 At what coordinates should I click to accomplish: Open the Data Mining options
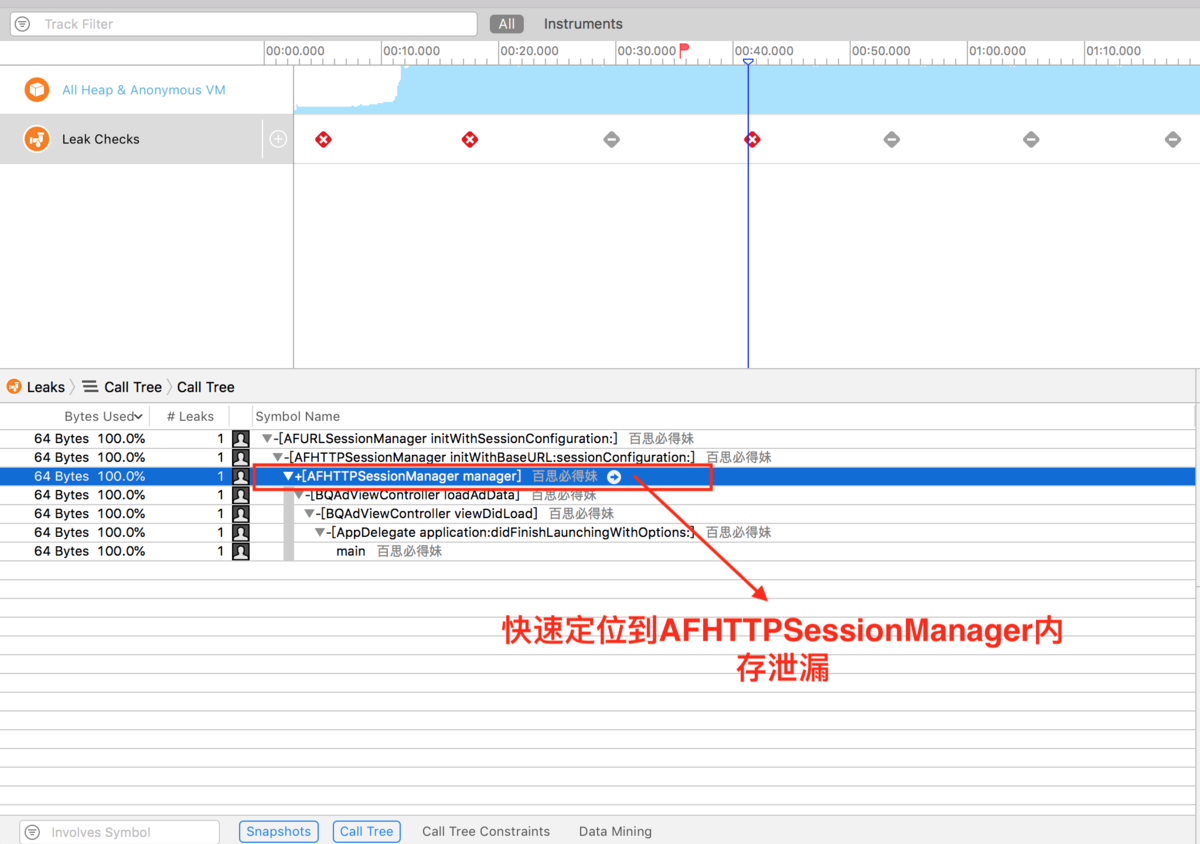[x=615, y=832]
